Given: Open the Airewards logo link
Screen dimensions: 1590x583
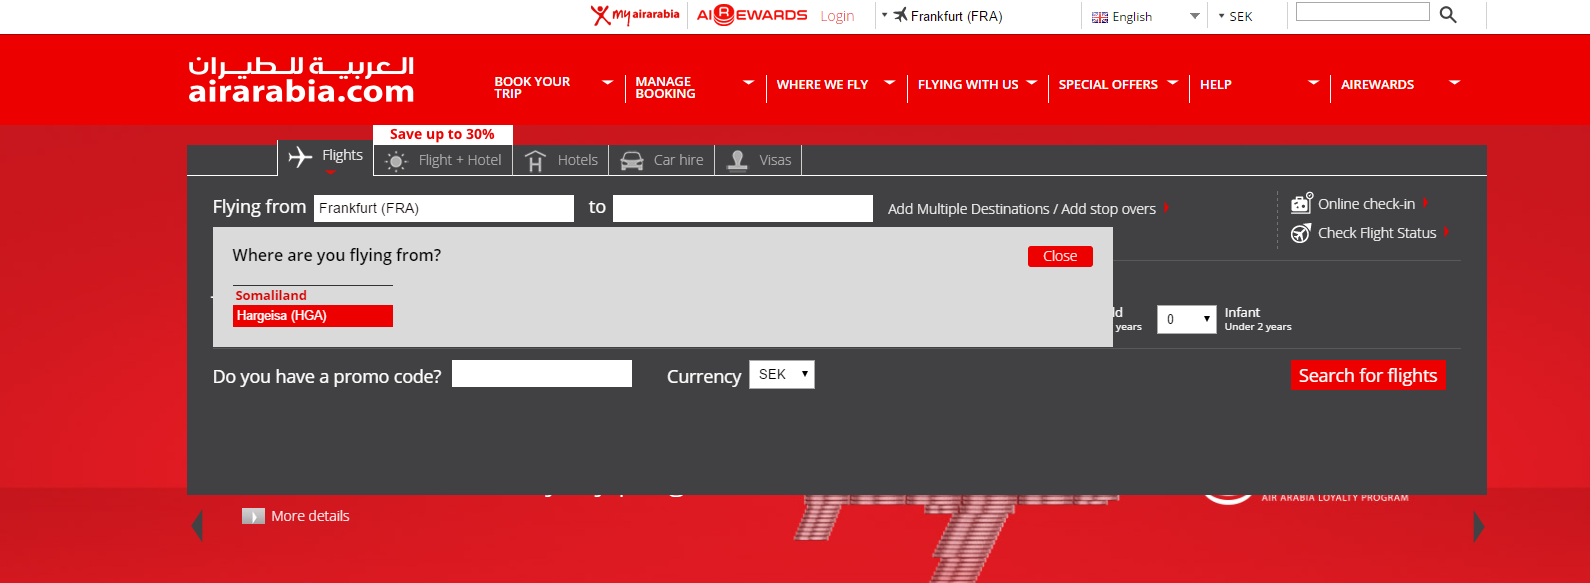Looking at the screenshot, I should 752,15.
